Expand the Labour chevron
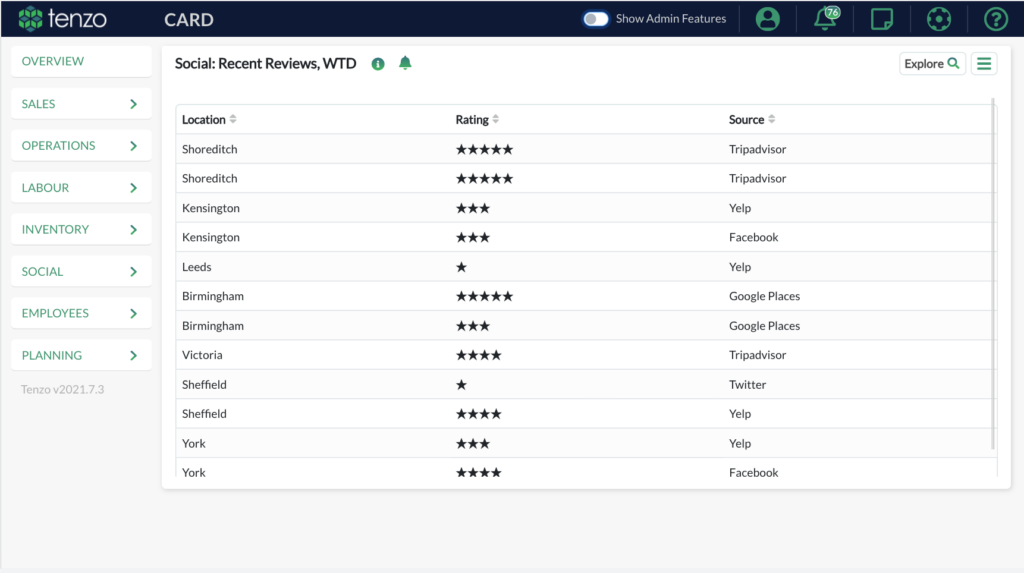The height and width of the screenshot is (573, 1024). pos(133,188)
